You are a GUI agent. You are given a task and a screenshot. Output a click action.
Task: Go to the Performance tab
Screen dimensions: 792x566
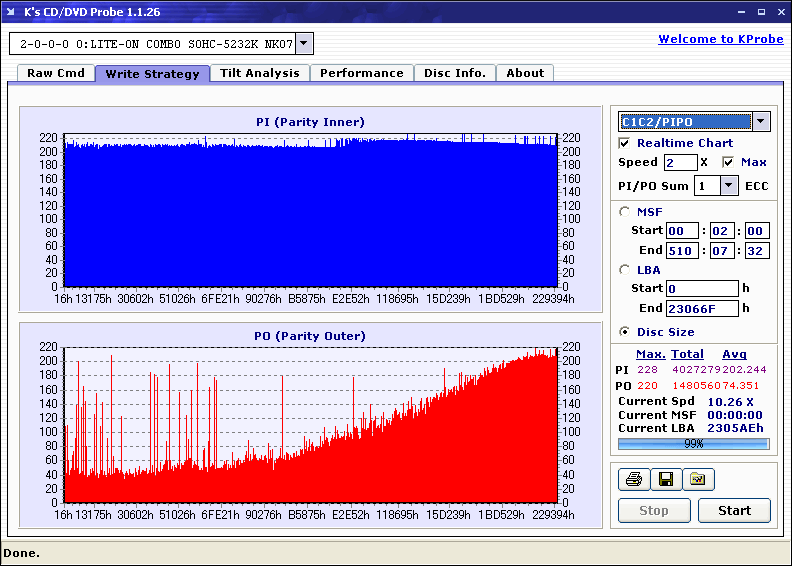362,73
